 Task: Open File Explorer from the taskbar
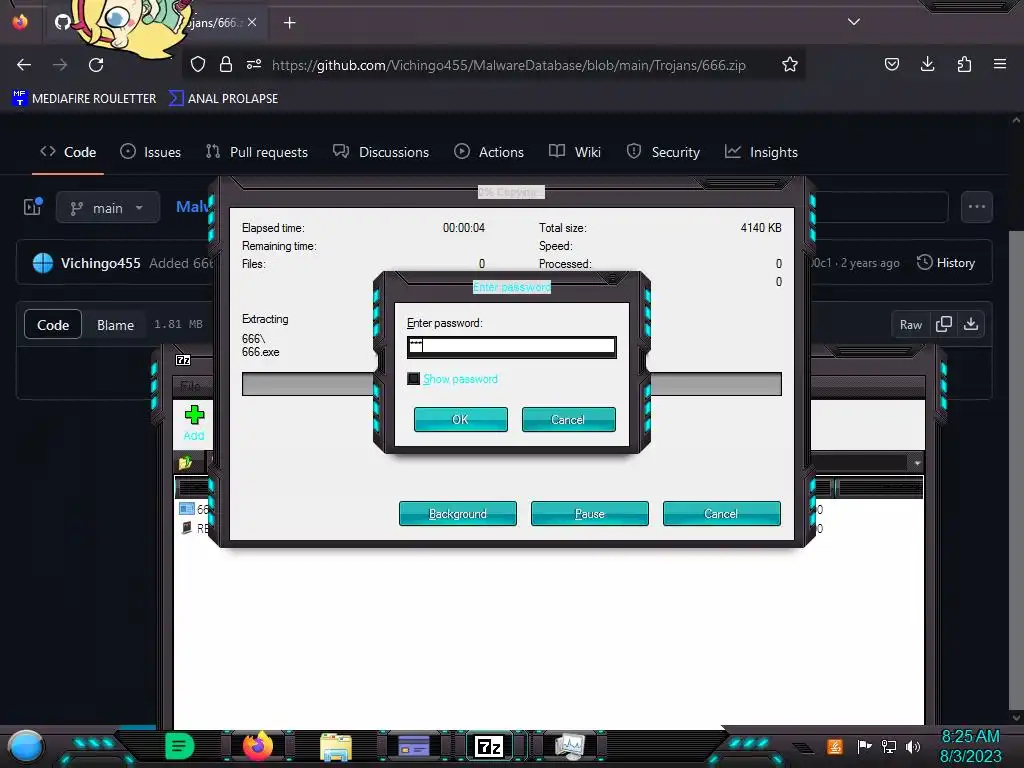[x=336, y=747]
